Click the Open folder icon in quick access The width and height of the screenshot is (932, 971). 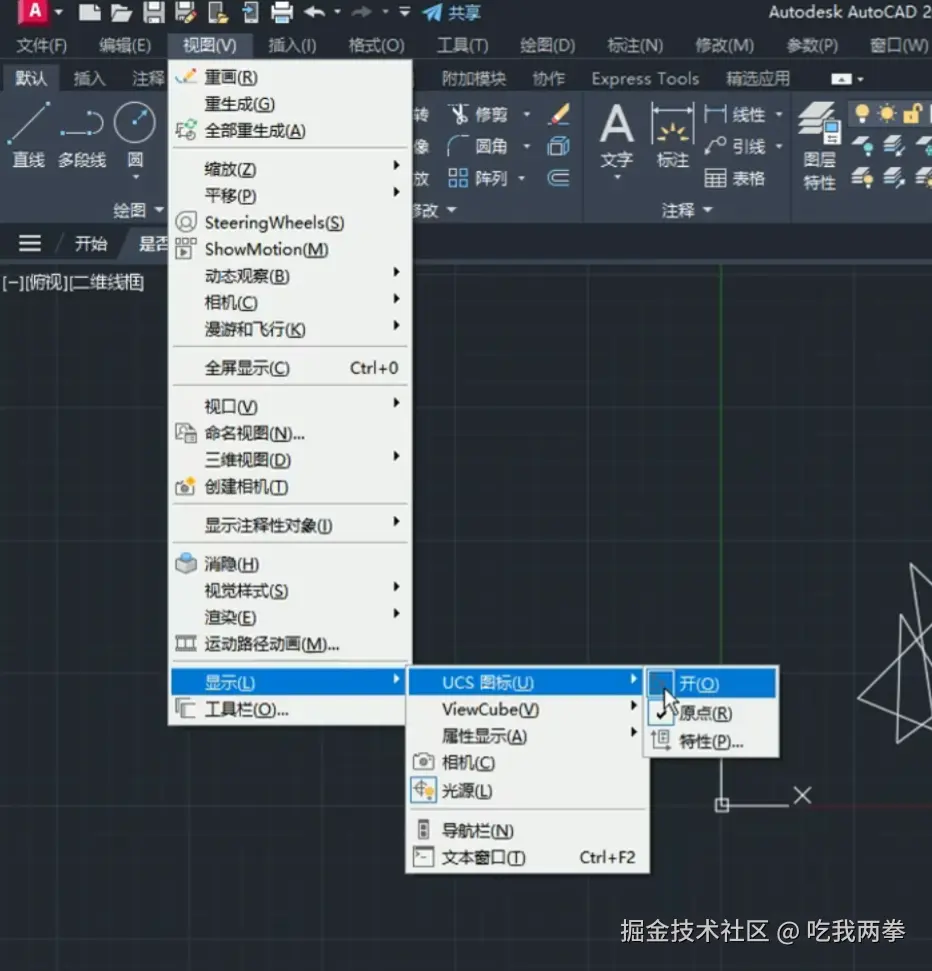pos(121,12)
